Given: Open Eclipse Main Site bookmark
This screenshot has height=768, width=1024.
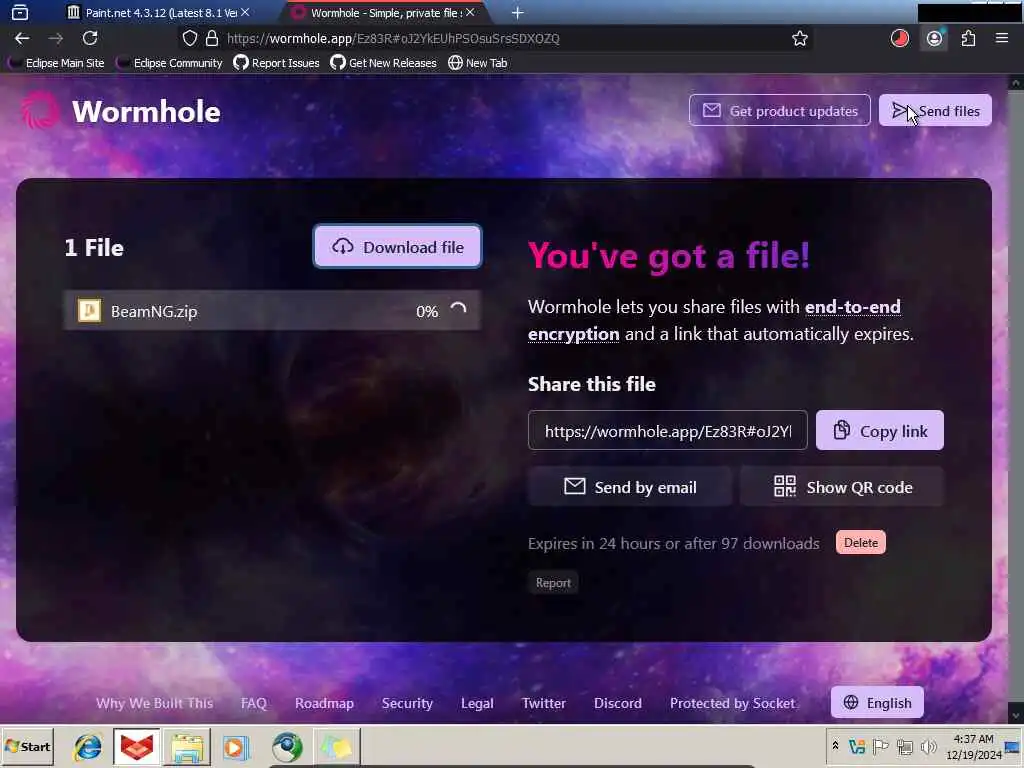Looking at the screenshot, I should coord(56,63).
